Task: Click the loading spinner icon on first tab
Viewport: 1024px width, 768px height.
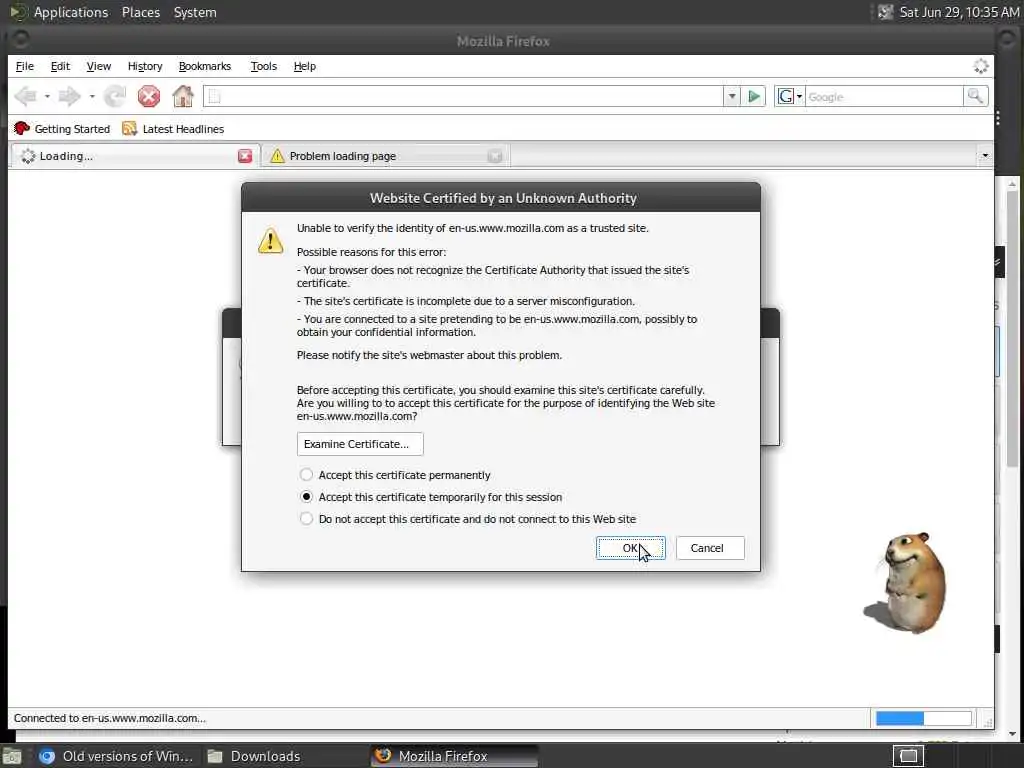Action: (x=27, y=156)
